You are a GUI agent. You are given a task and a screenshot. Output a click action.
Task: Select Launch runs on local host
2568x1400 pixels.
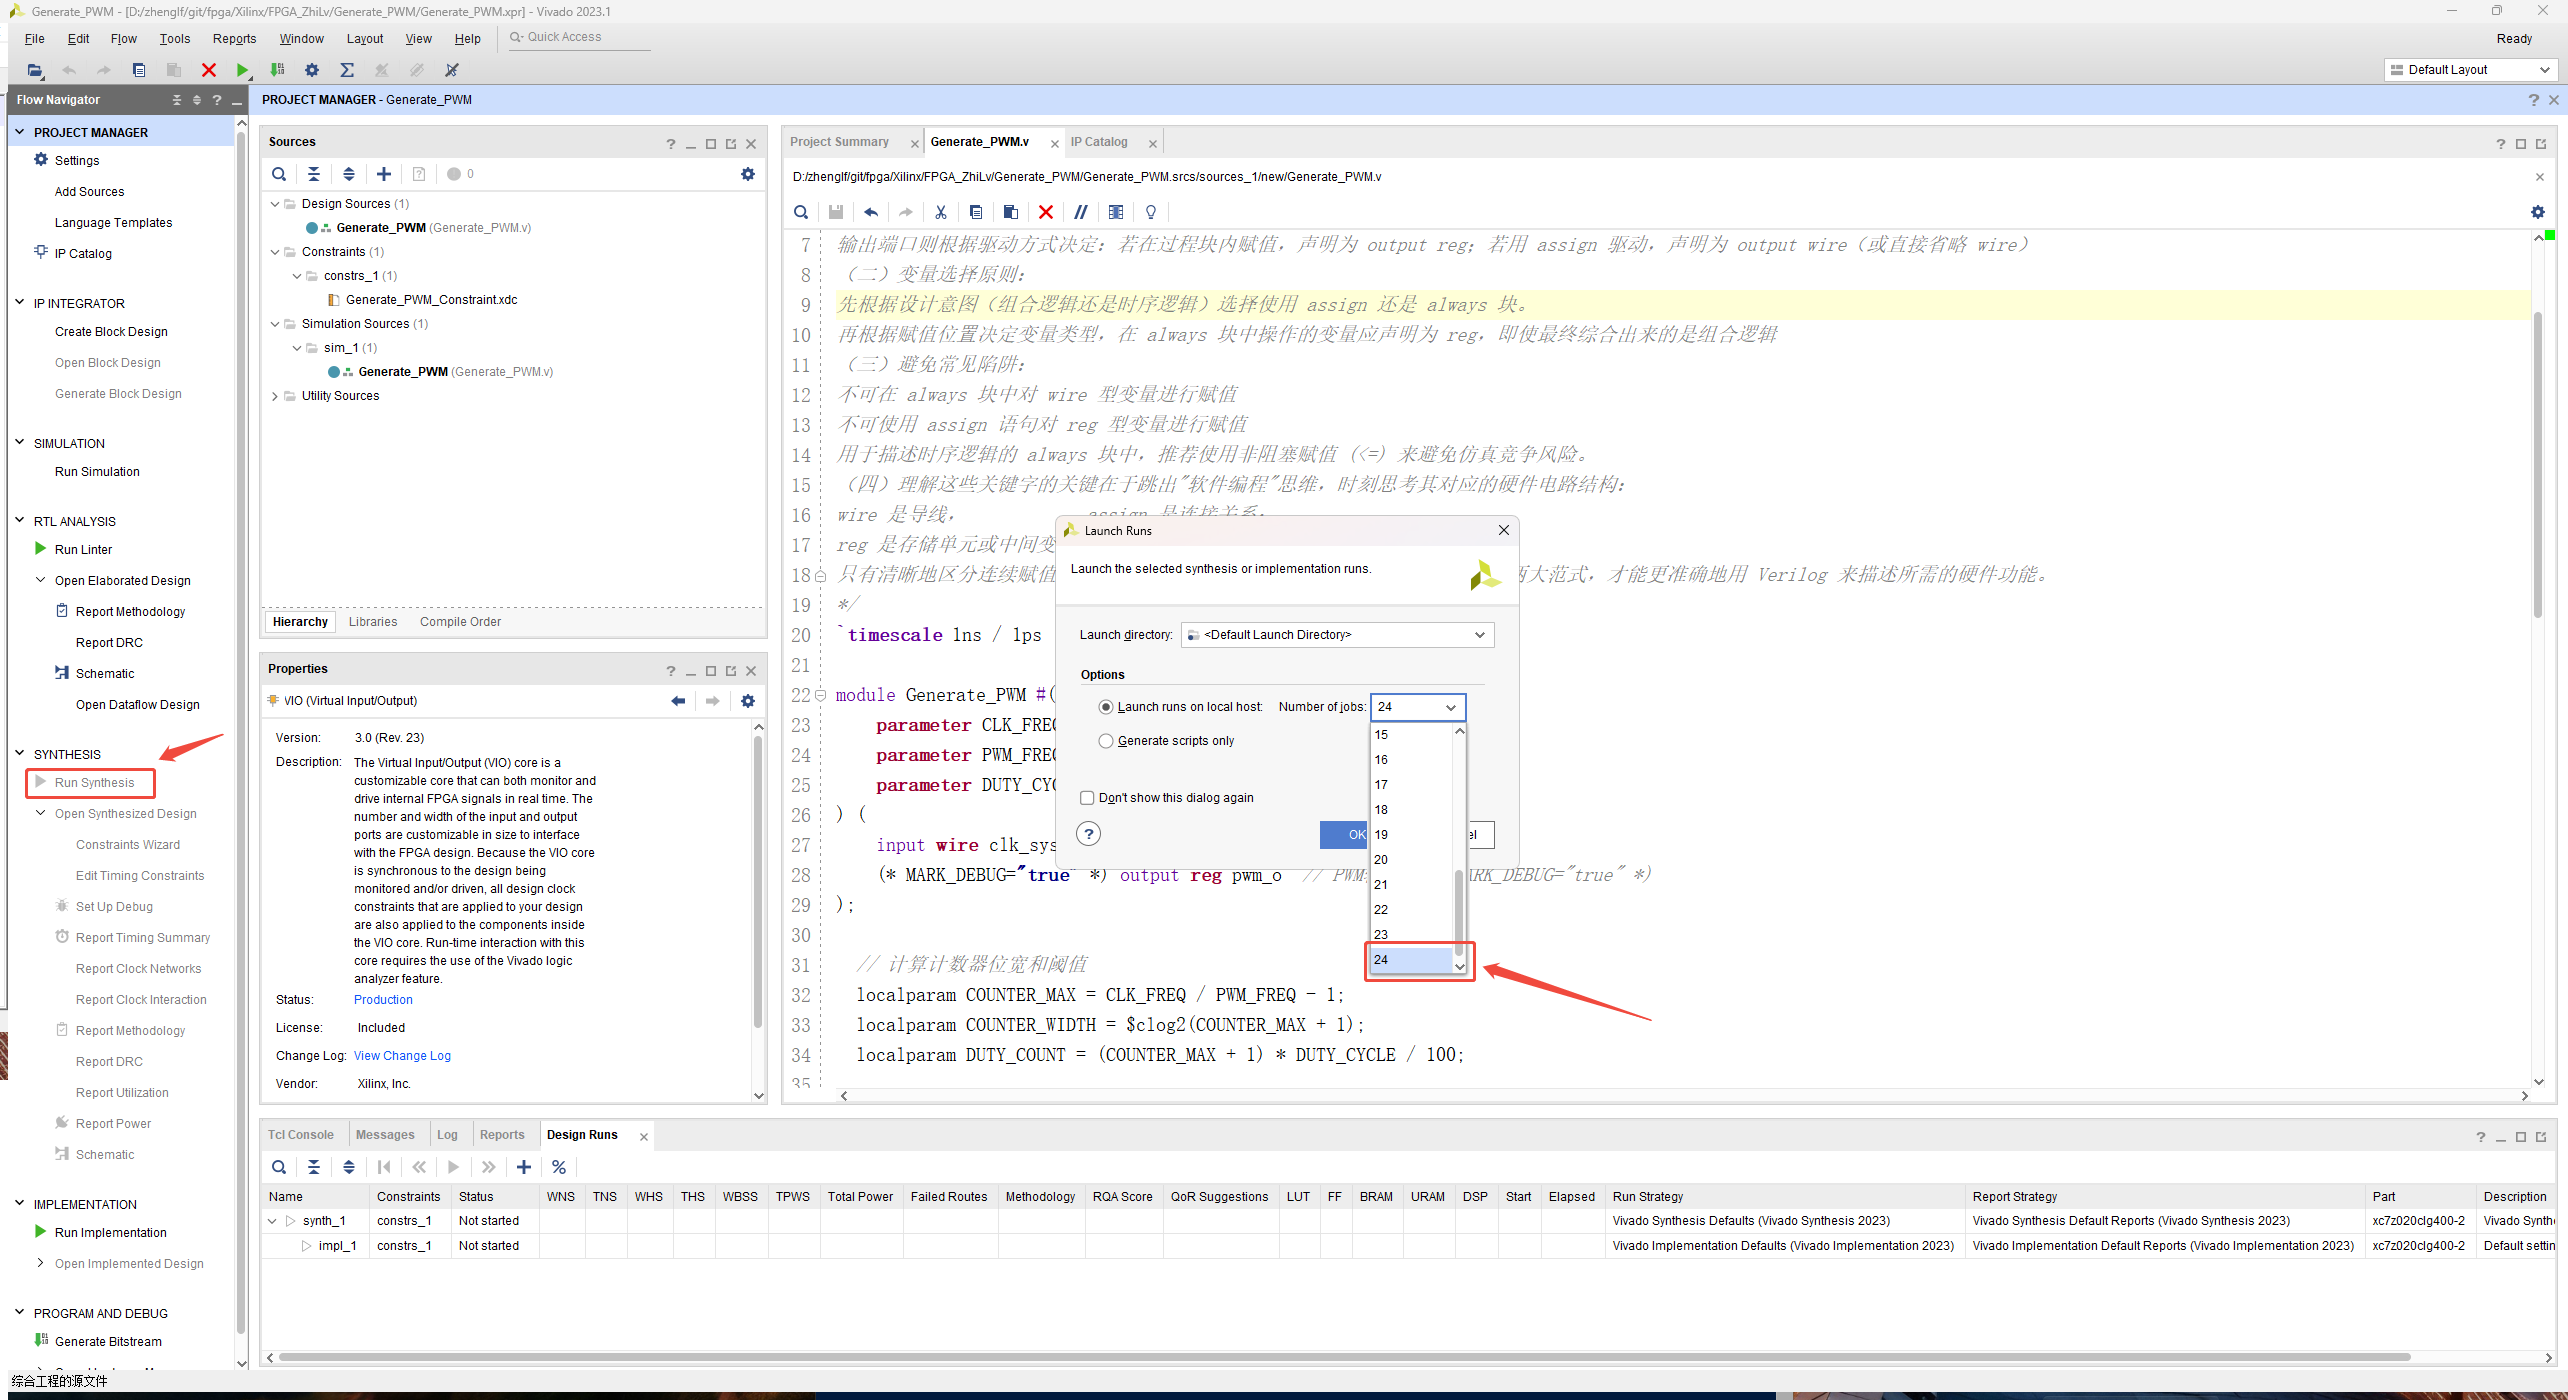point(1106,707)
